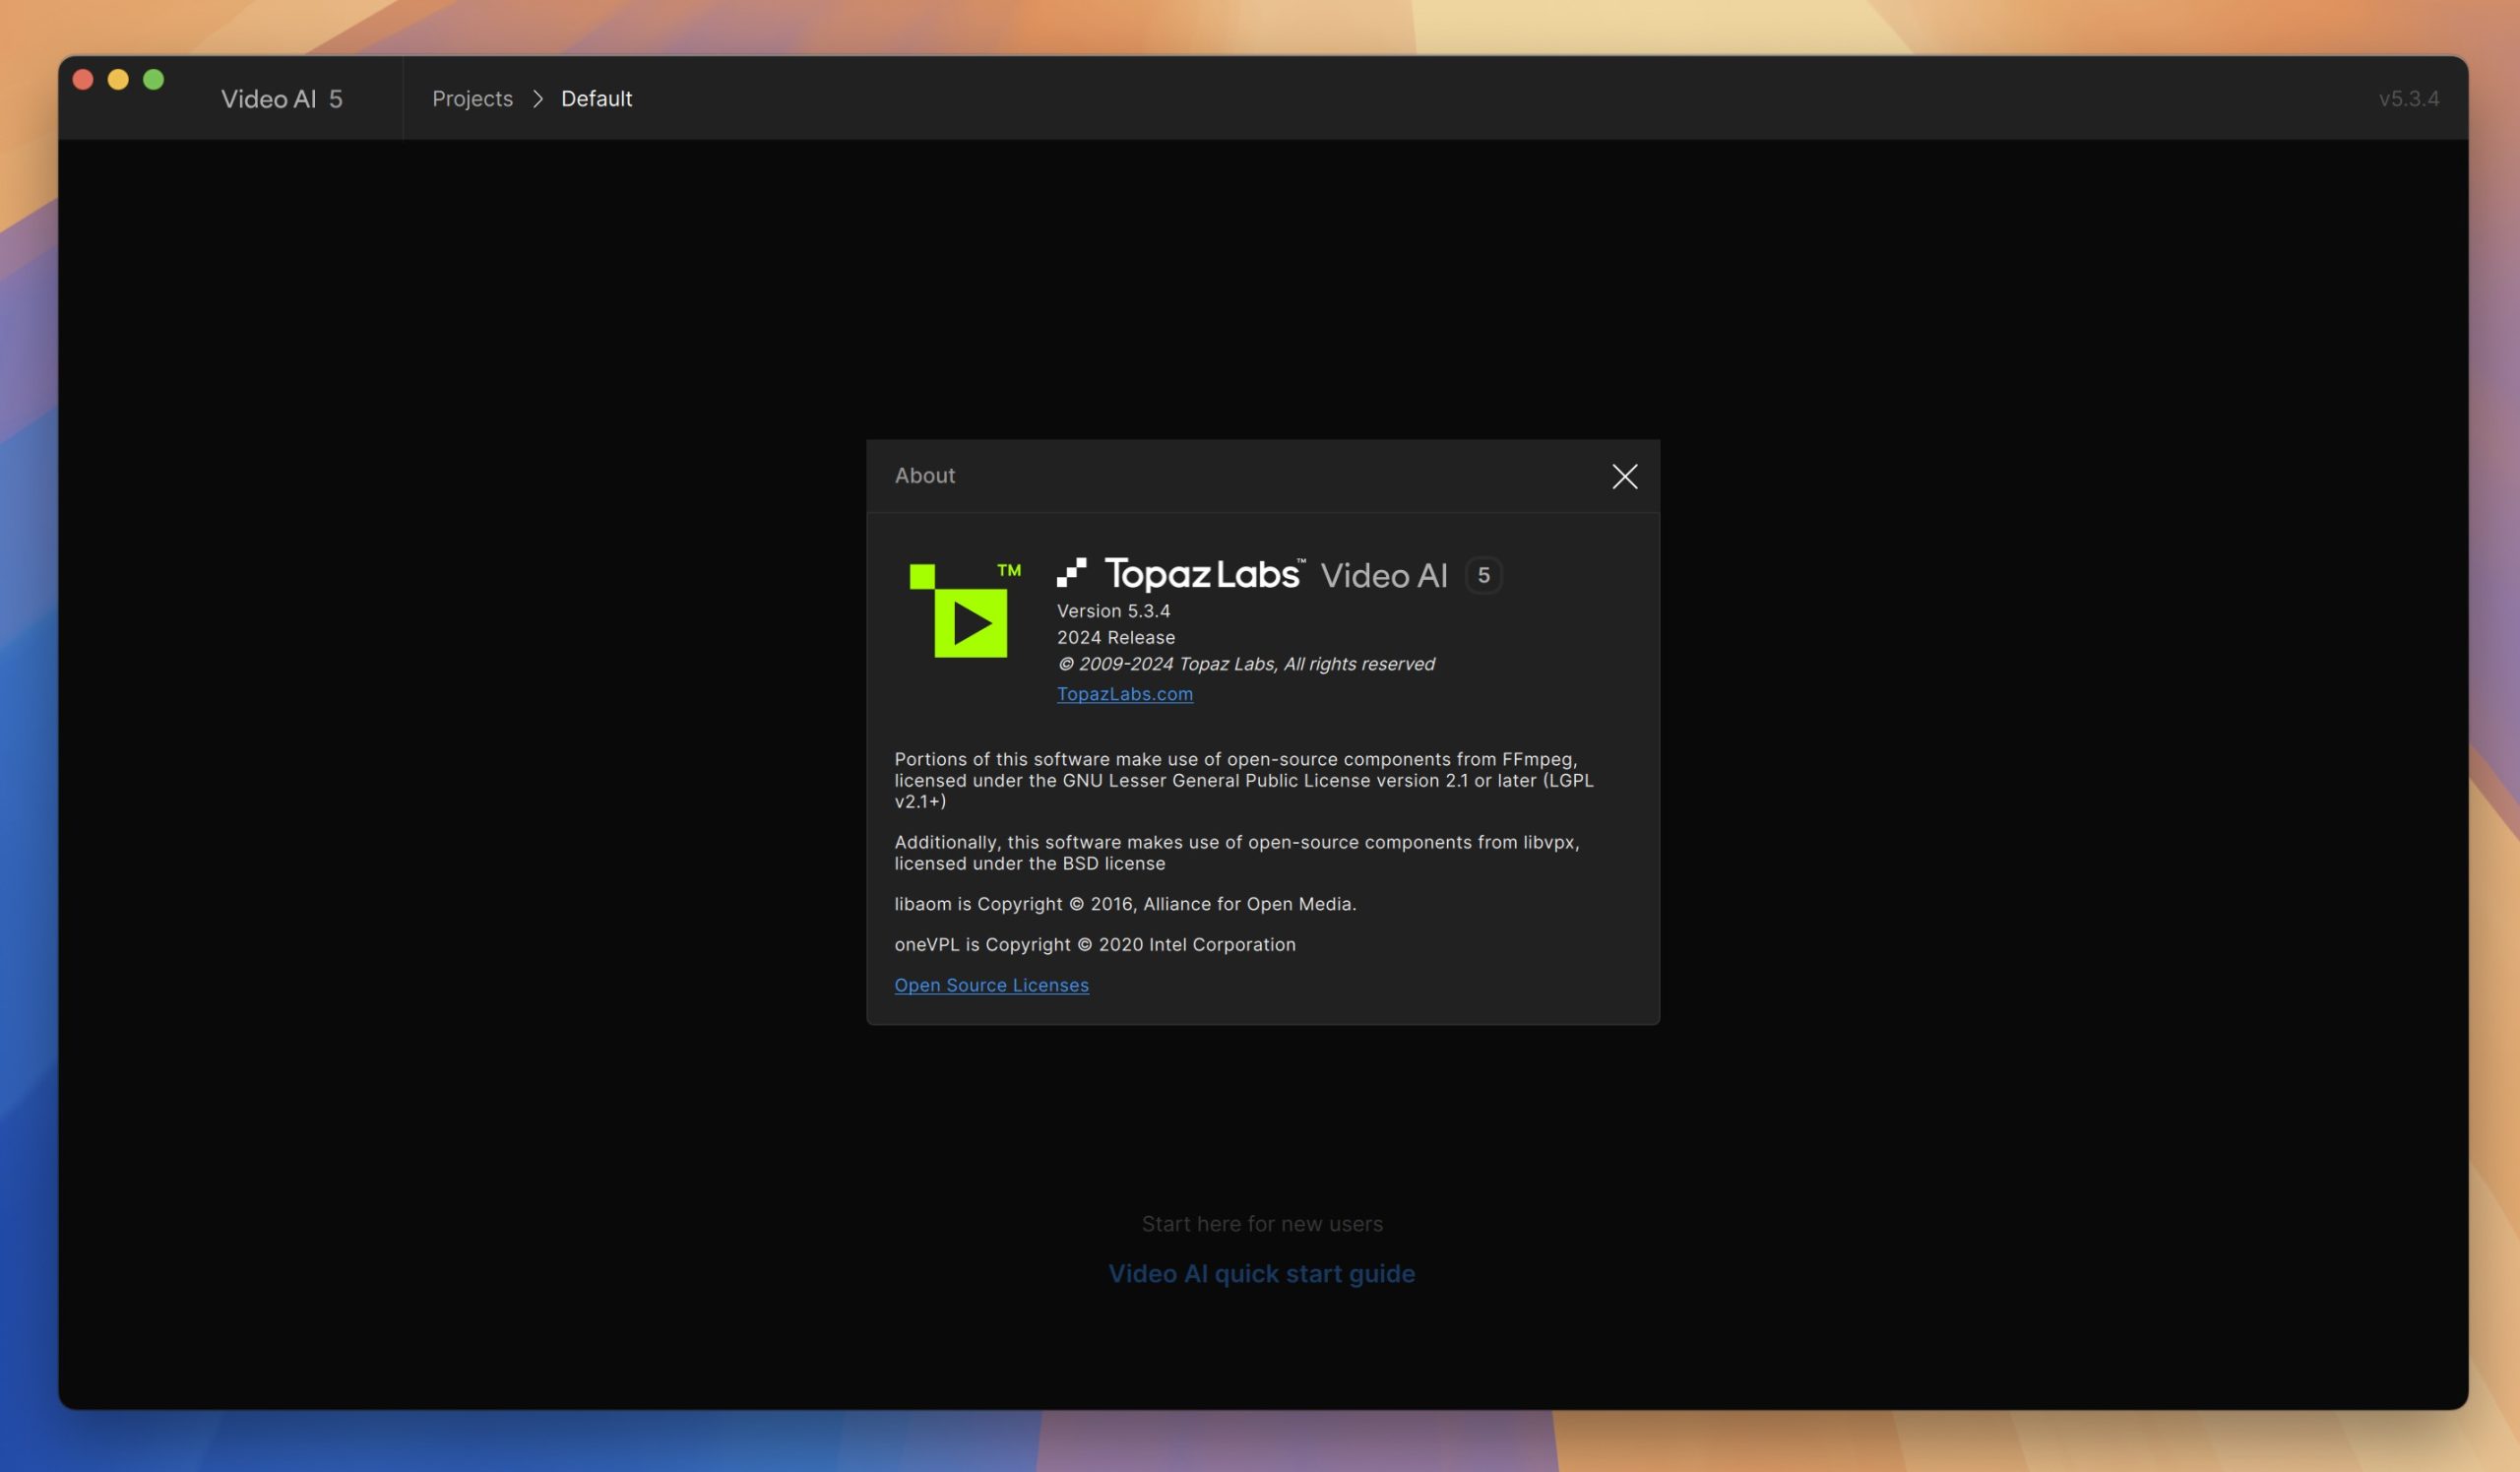Click the breadcrumb chevron after Projects

pyautogui.click(x=537, y=98)
